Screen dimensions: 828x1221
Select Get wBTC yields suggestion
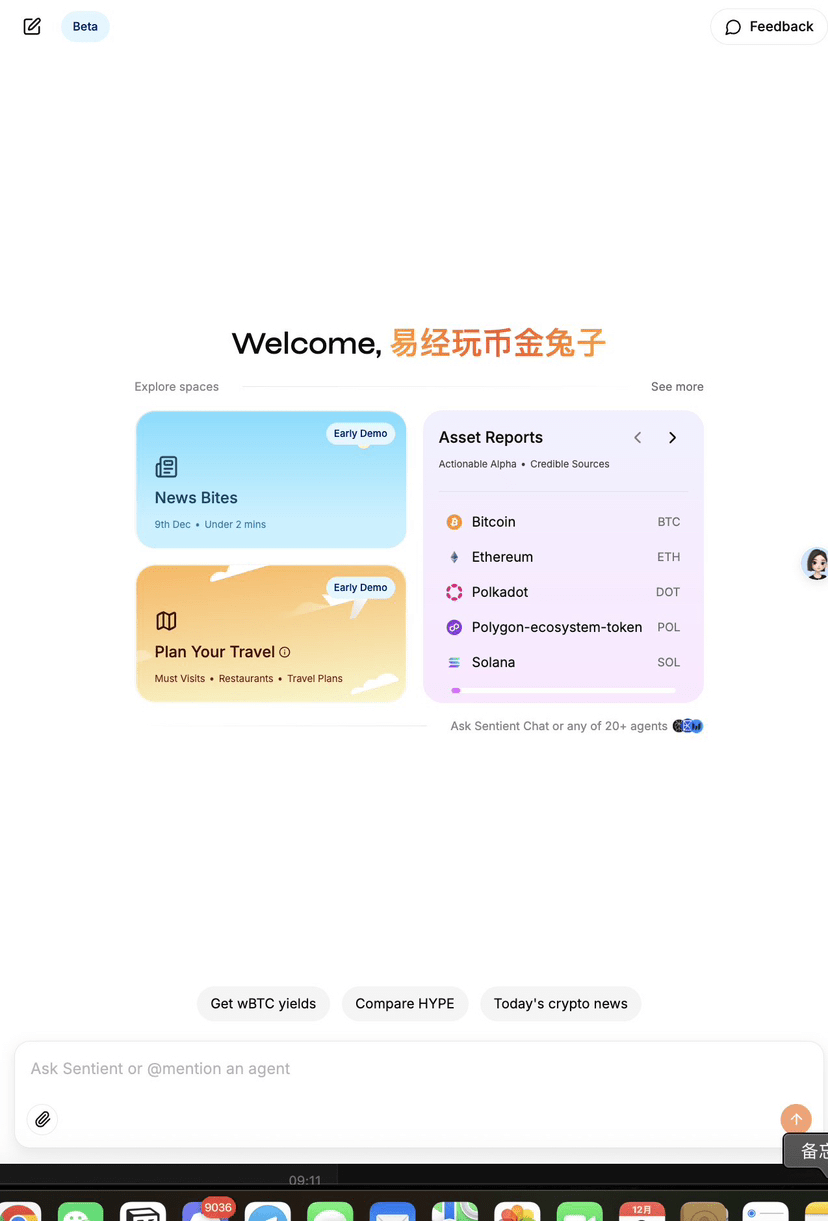(263, 1004)
